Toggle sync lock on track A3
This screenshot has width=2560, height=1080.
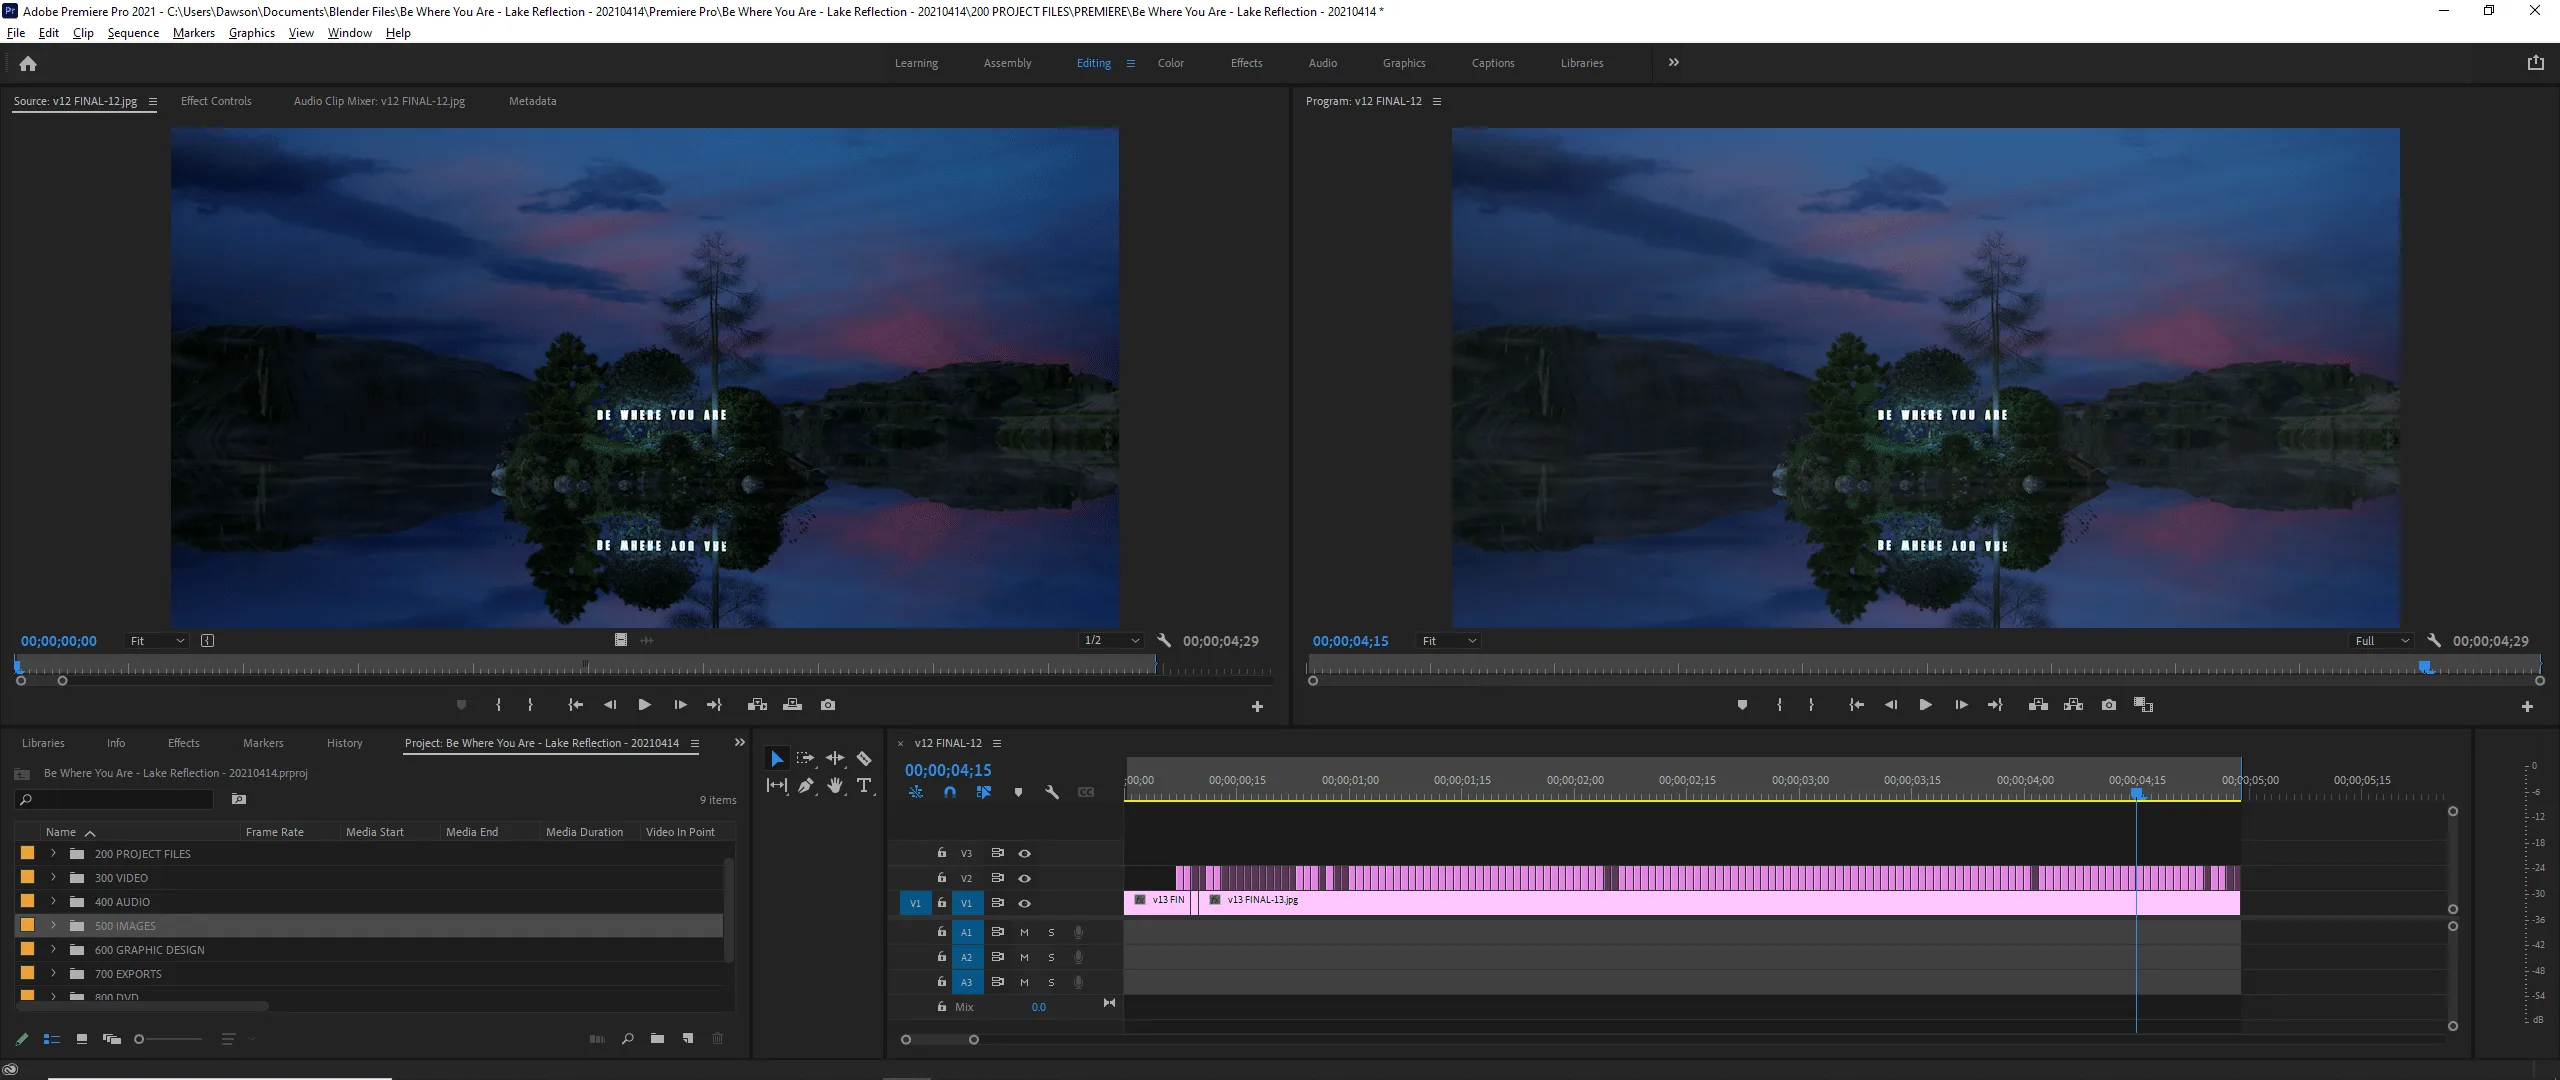click(997, 982)
